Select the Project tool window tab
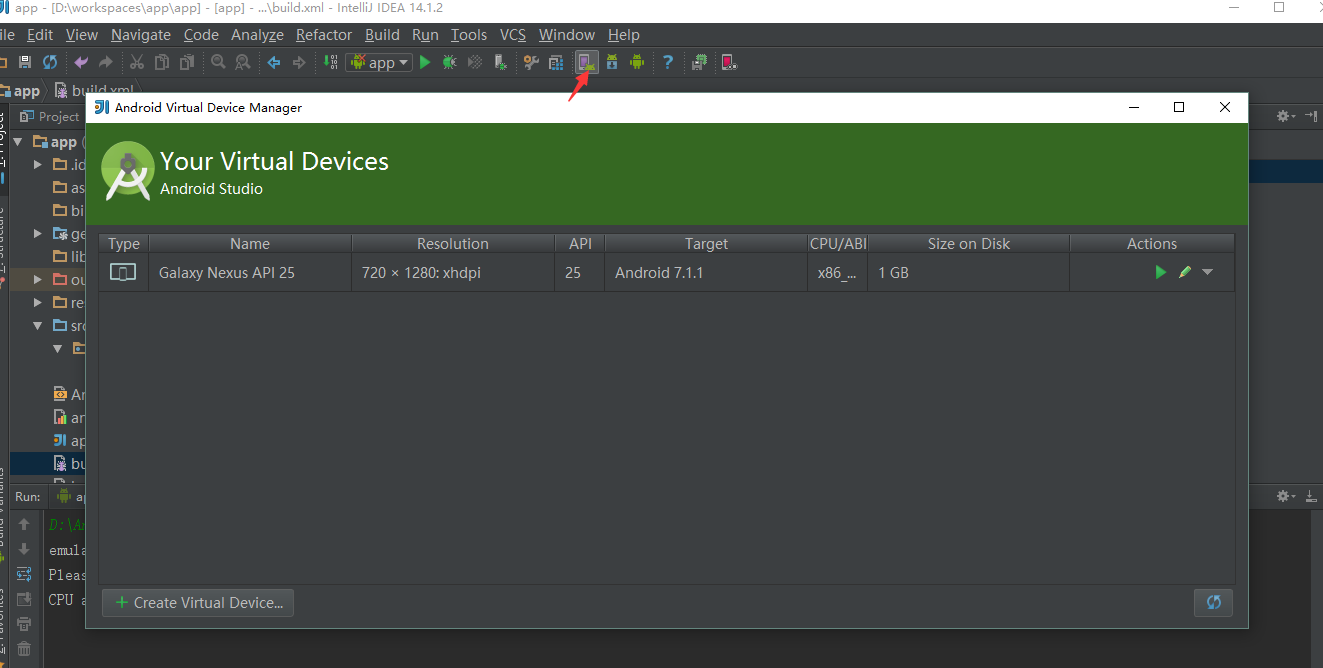 (x=50, y=116)
